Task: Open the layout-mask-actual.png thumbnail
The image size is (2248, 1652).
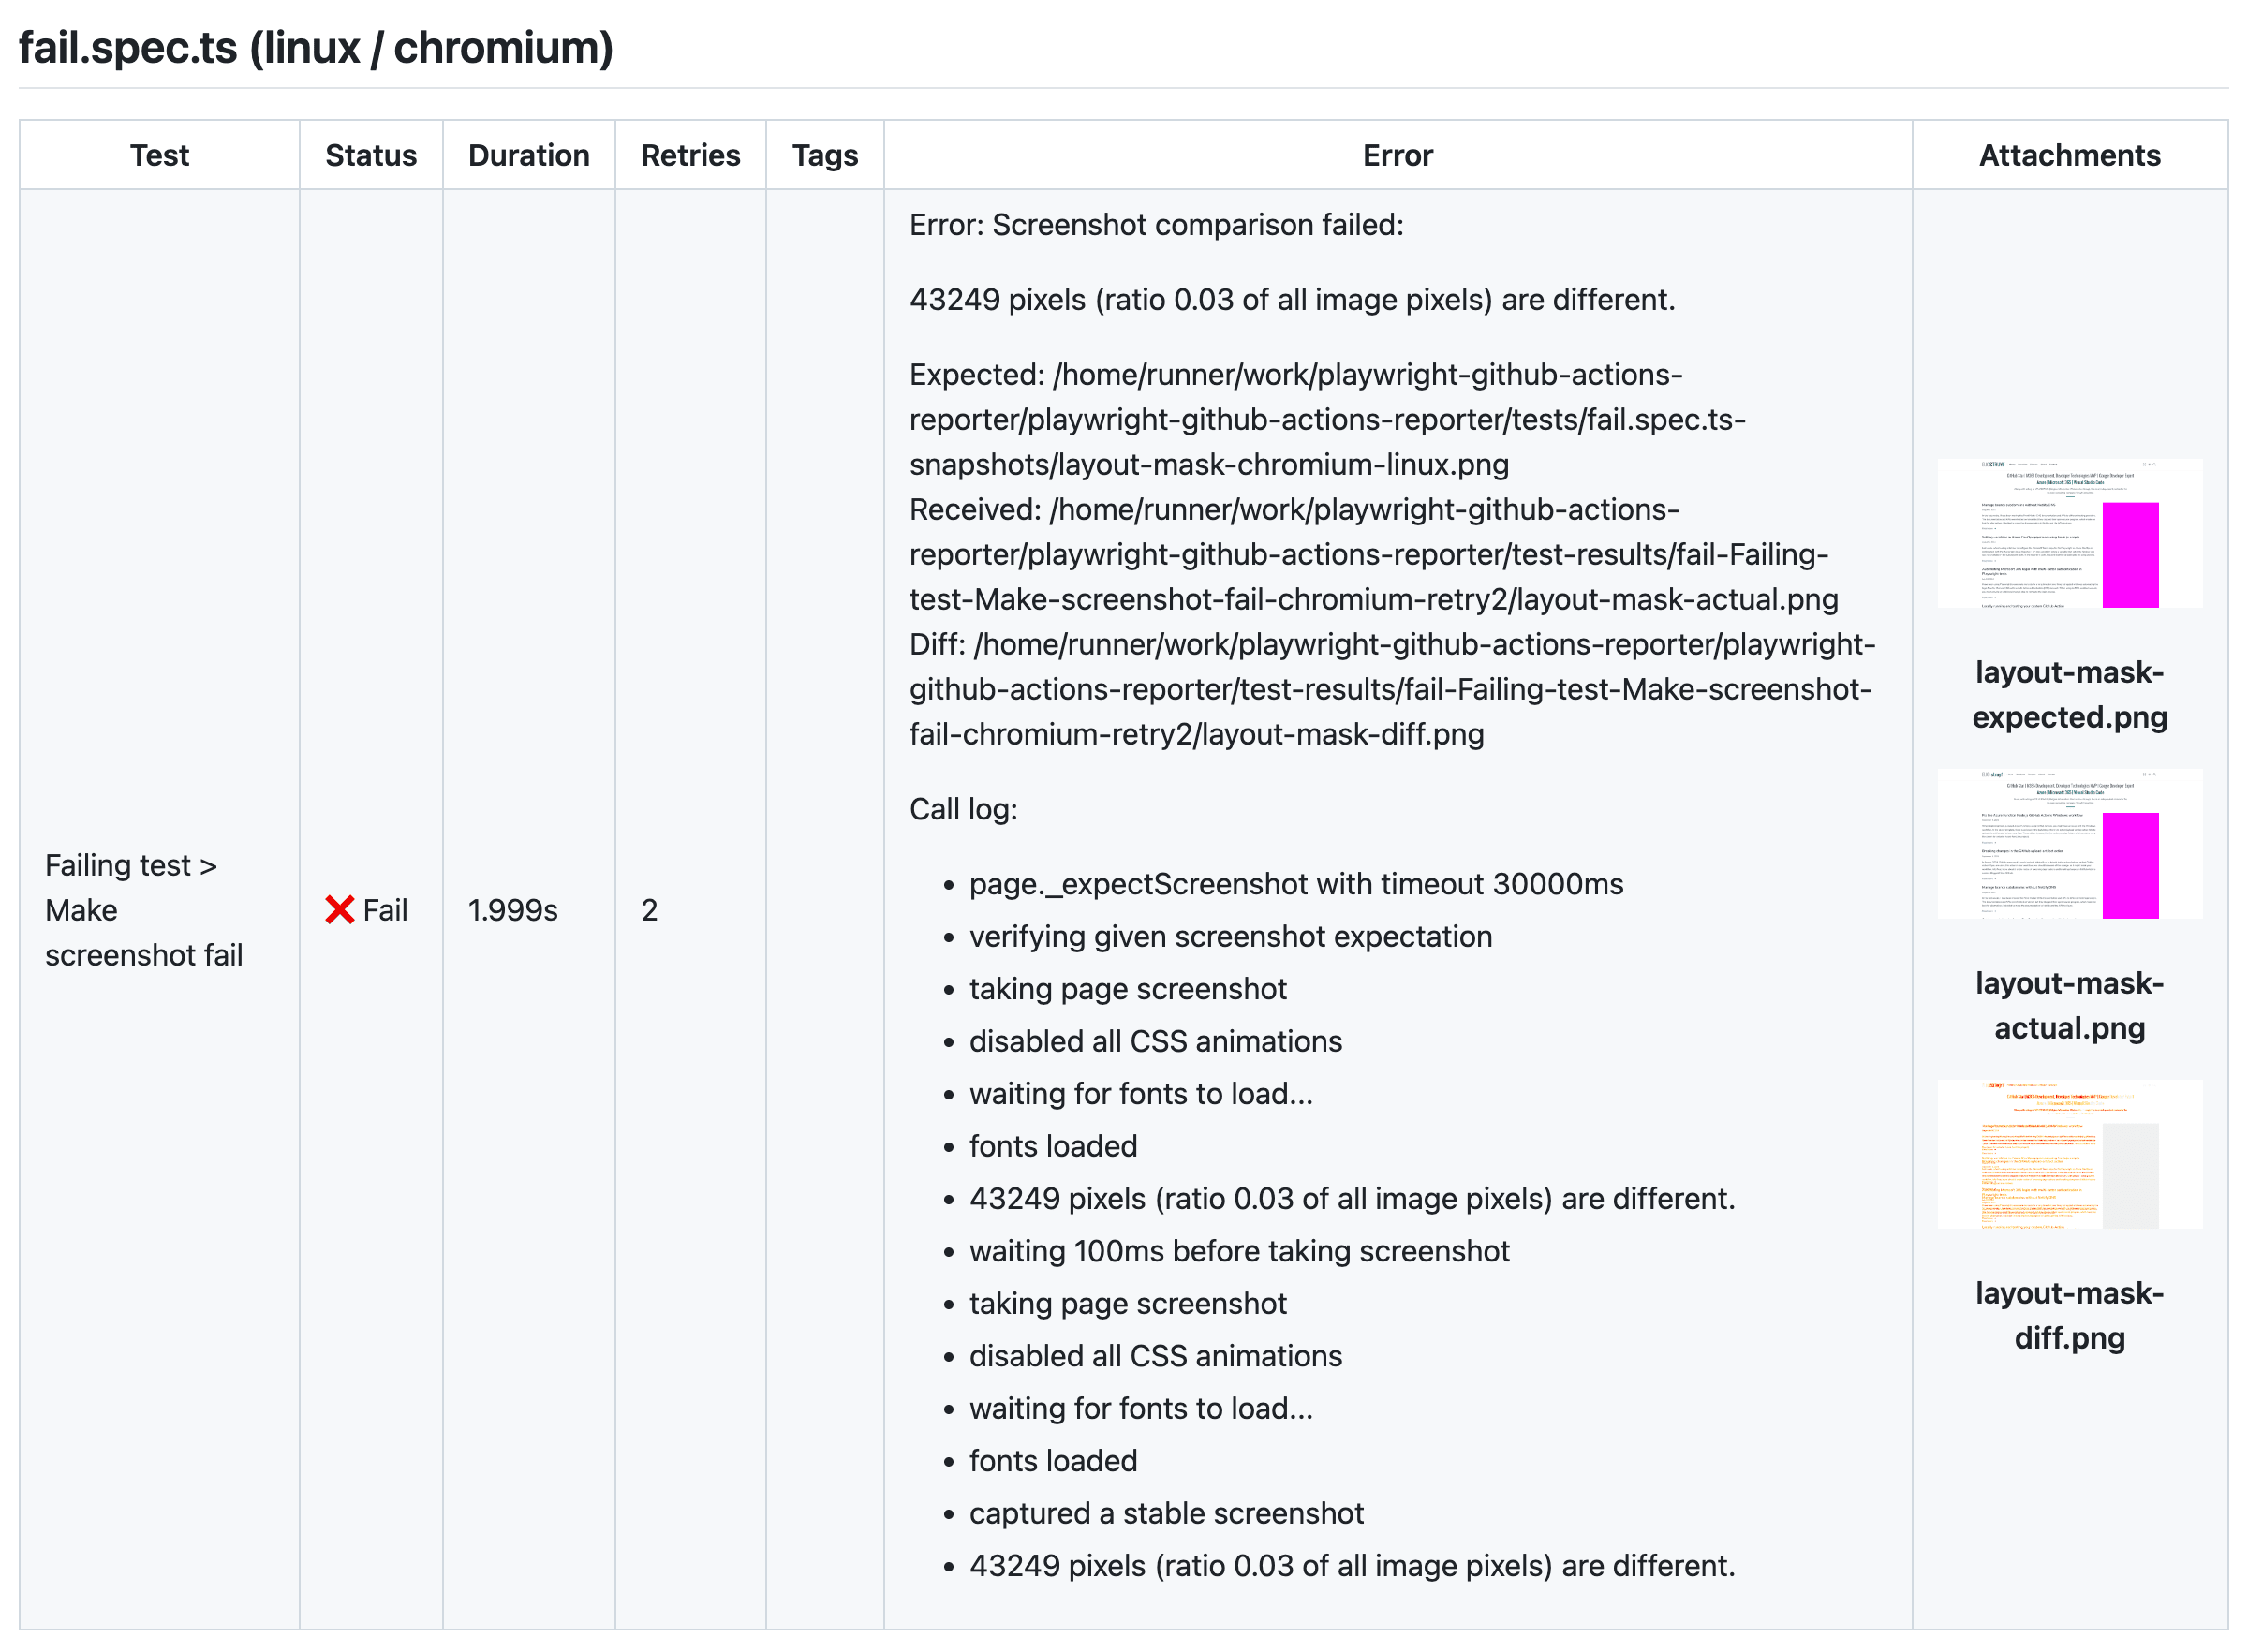Action: tap(2068, 845)
